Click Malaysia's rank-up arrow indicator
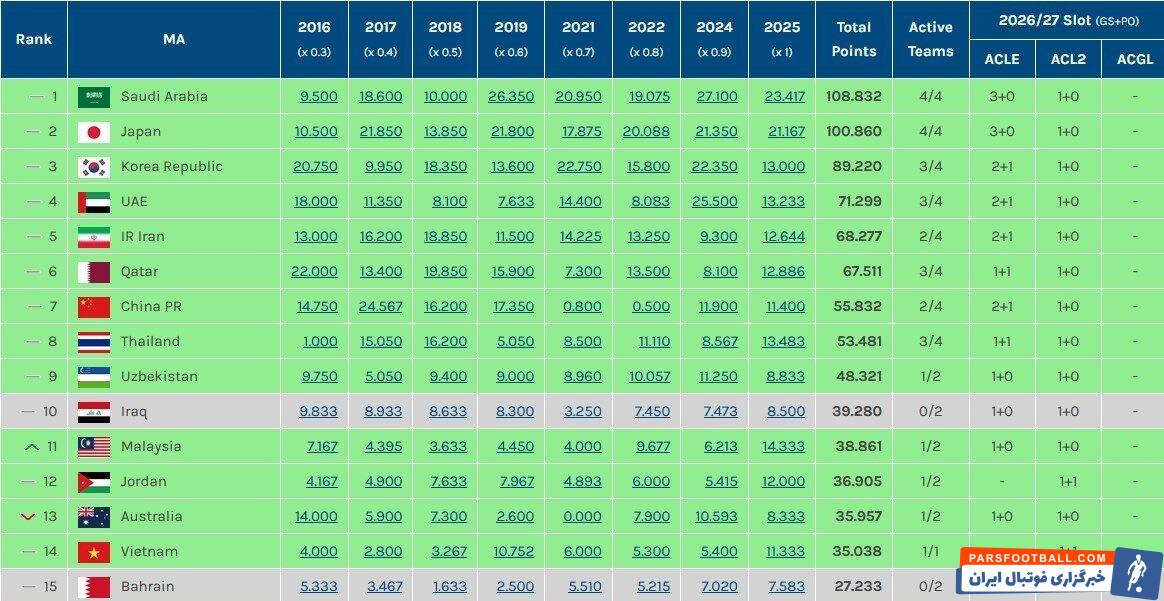 tap(29, 447)
